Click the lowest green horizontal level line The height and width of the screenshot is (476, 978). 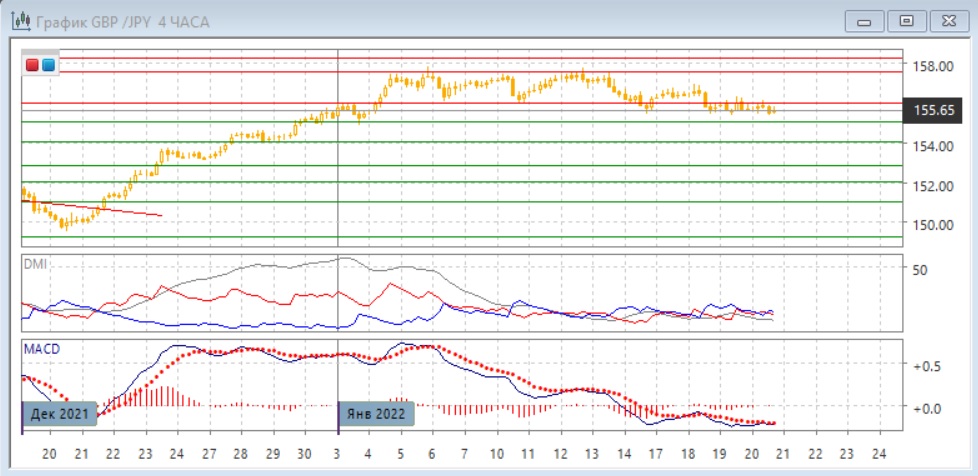(x=460, y=237)
